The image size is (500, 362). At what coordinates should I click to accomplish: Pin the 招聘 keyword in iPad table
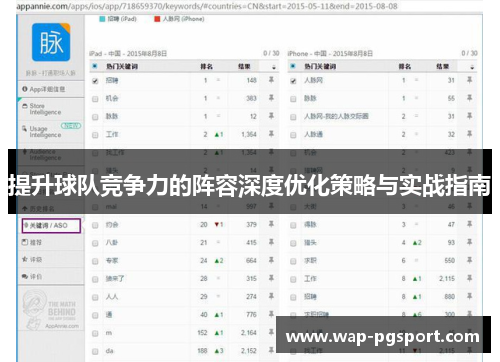point(271,80)
